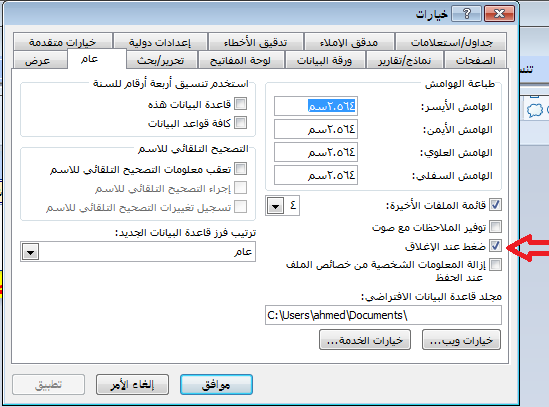Click the موافق button
This screenshot has width=549, height=407.
tap(216, 385)
